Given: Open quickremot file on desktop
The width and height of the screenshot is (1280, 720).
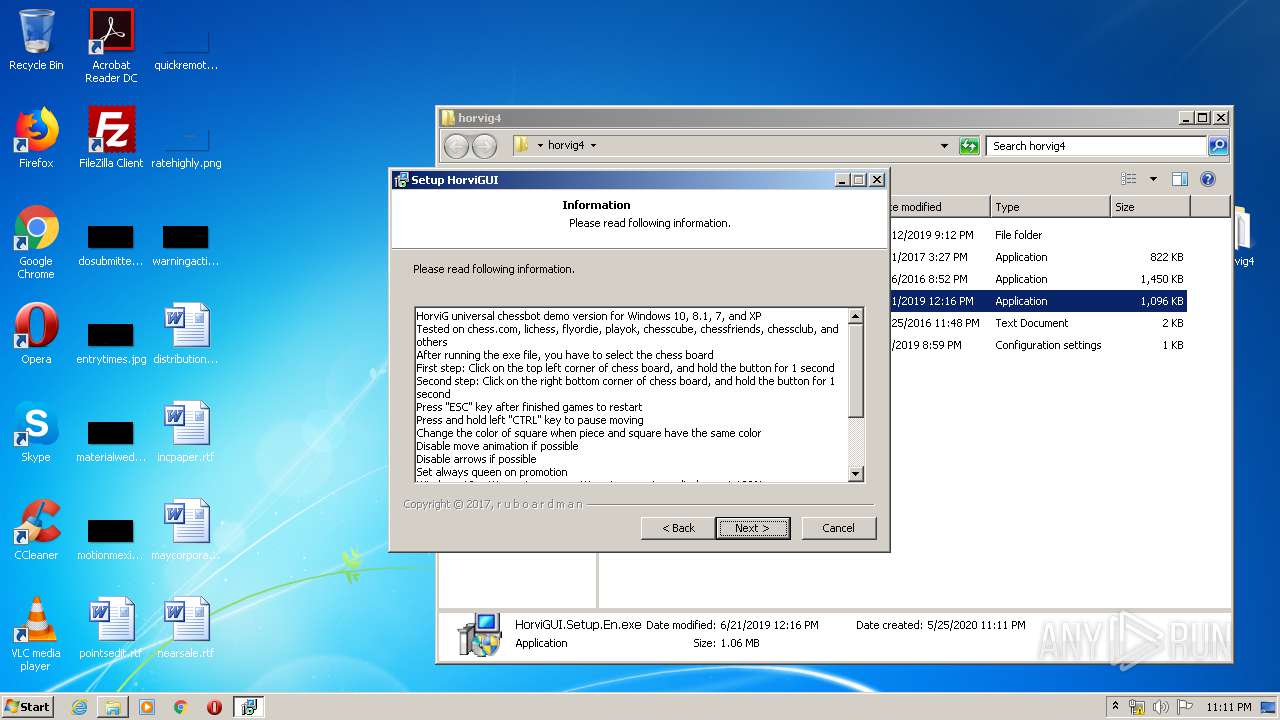Looking at the screenshot, I should tap(186, 50).
